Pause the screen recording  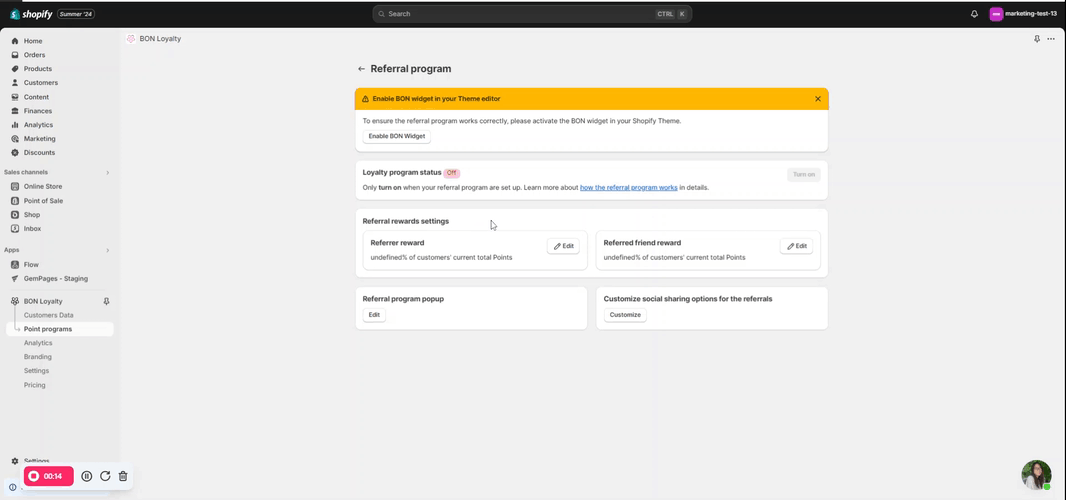click(x=87, y=476)
